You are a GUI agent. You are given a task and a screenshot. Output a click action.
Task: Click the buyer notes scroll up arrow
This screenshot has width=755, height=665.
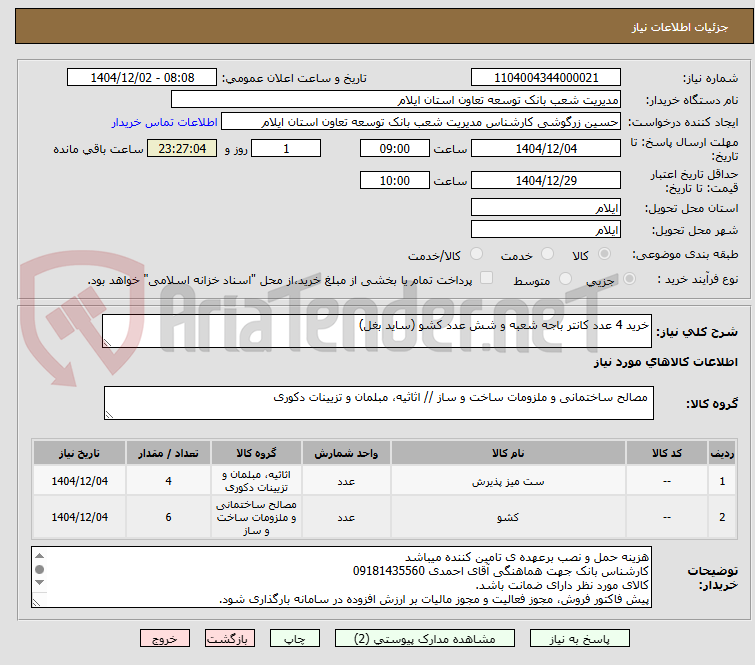39,556
